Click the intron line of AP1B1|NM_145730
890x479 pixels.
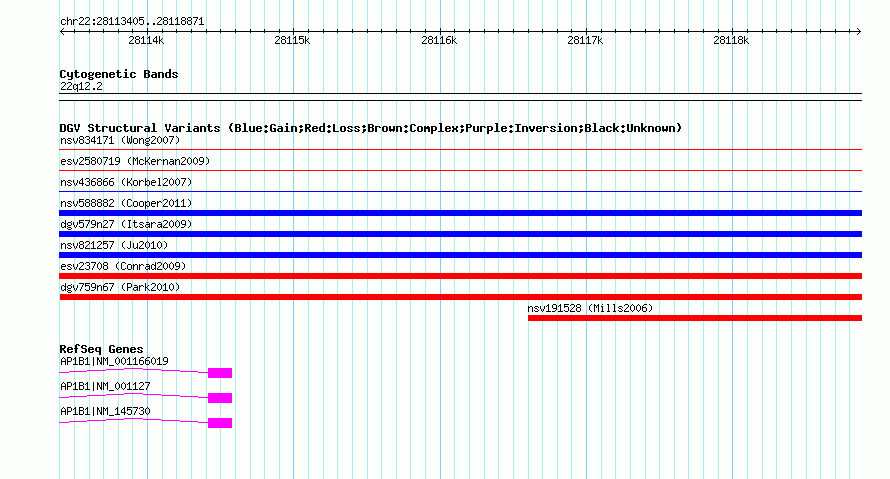pos(133,421)
